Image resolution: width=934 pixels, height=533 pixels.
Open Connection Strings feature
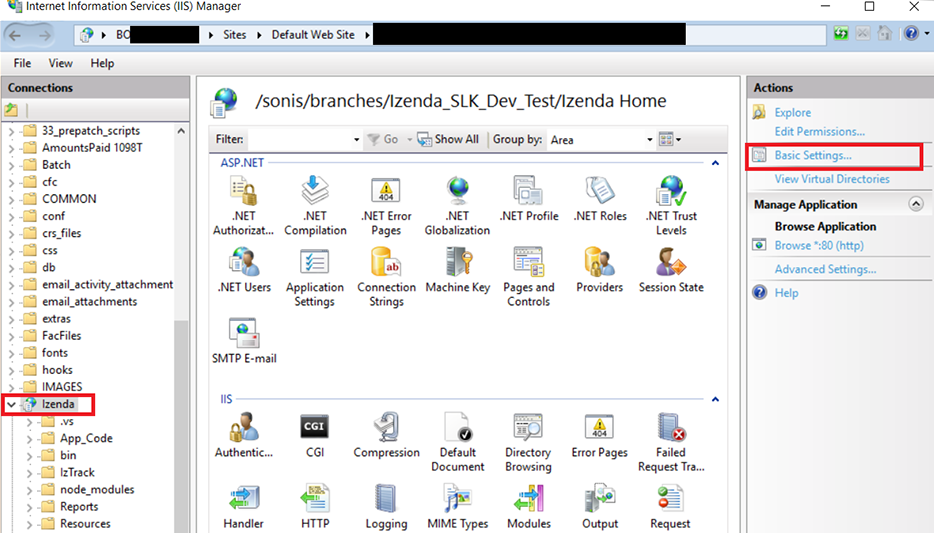(x=386, y=278)
